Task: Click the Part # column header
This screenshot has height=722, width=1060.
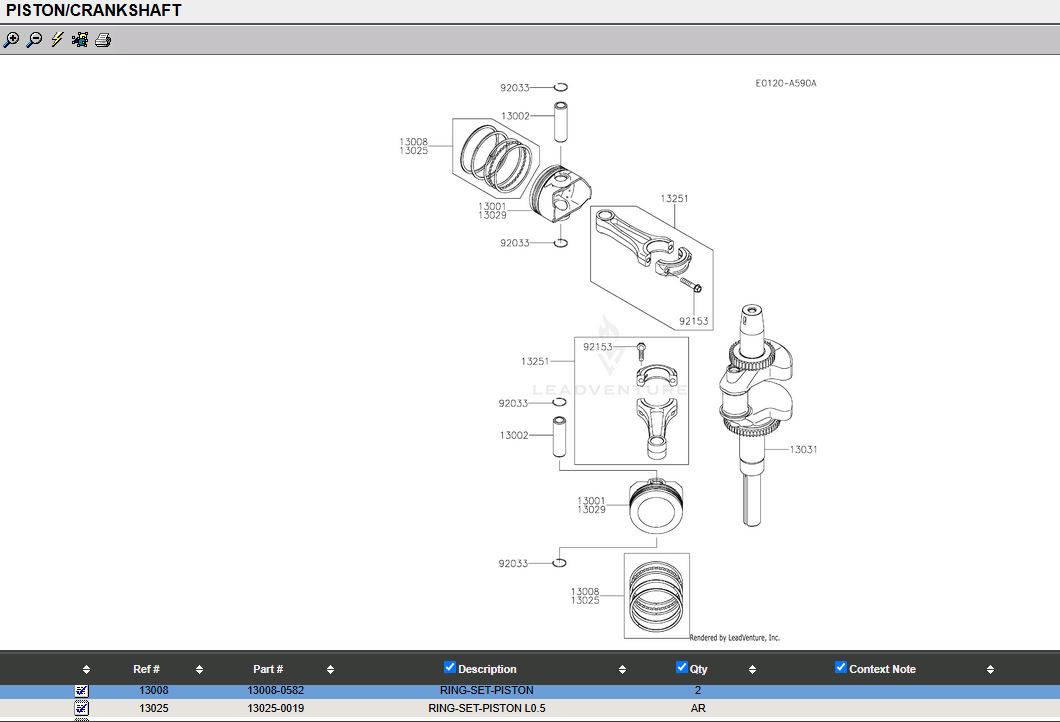Action: 268,669
